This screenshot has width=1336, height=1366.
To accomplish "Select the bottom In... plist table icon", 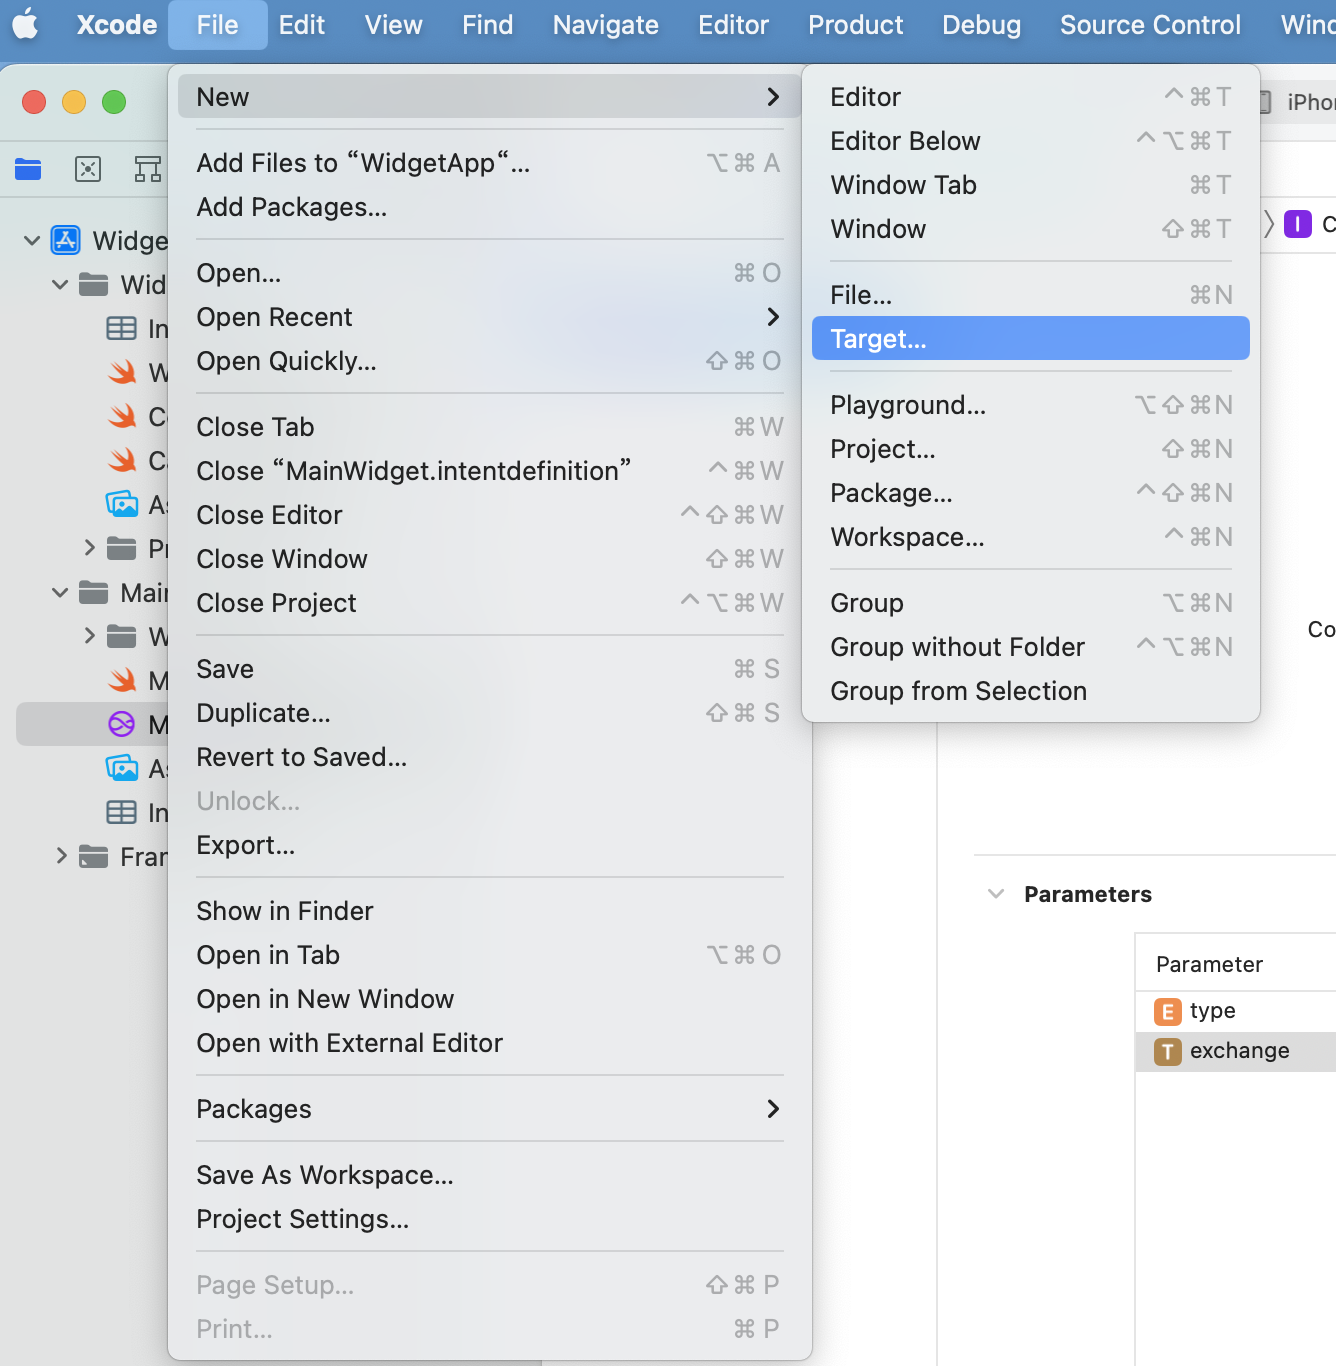I will click(122, 812).
